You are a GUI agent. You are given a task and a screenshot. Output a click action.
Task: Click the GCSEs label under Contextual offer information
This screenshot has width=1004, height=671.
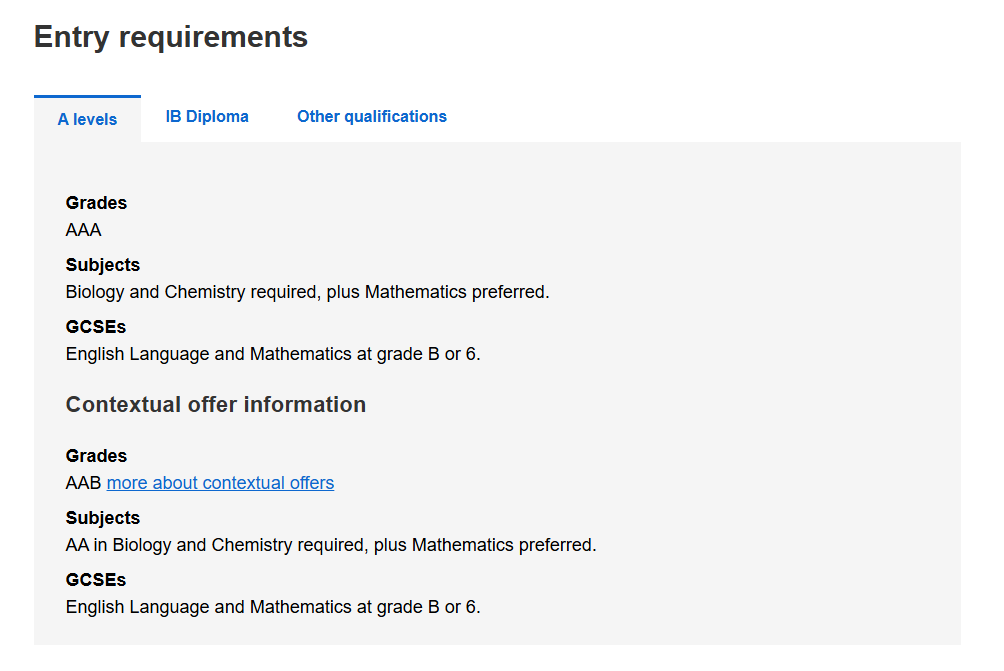pos(95,580)
